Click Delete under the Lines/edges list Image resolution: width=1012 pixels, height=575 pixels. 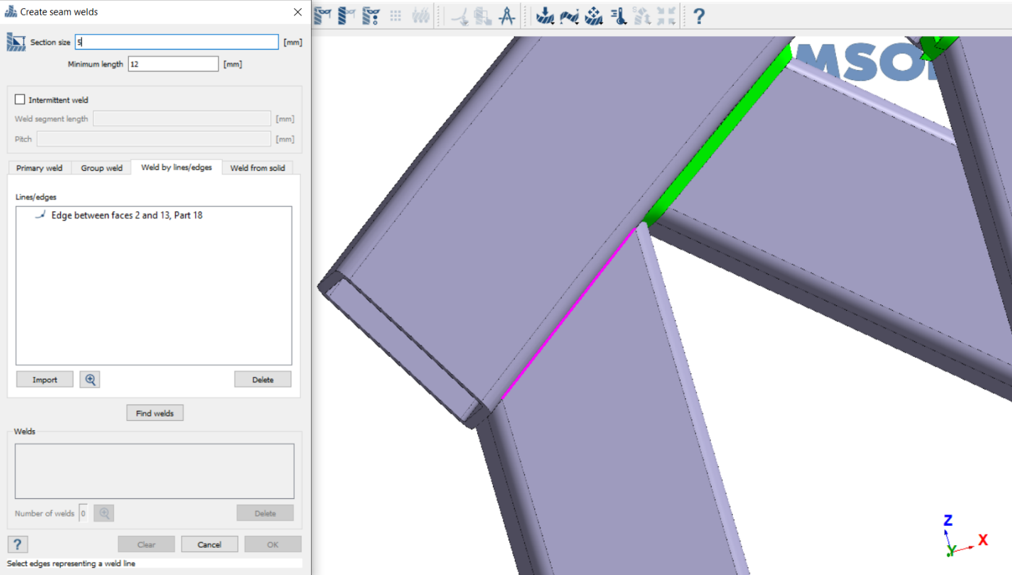(262, 380)
